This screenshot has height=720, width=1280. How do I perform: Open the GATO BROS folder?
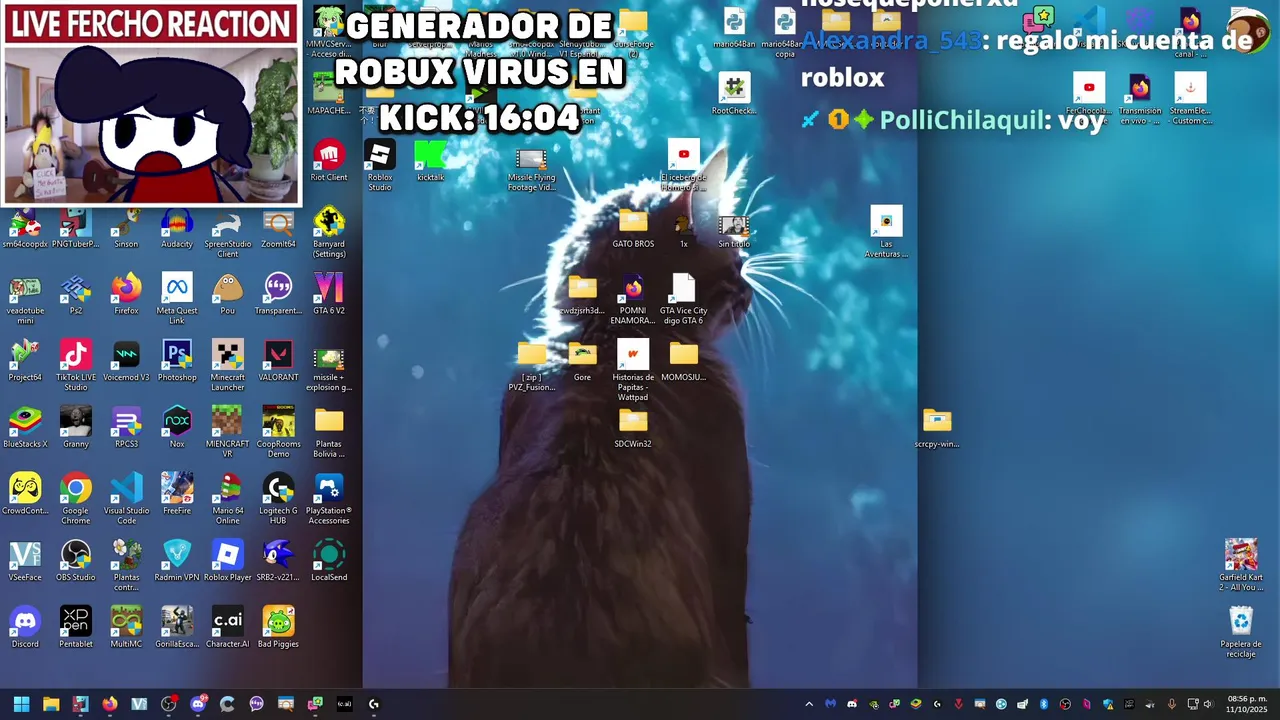(633, 228)
